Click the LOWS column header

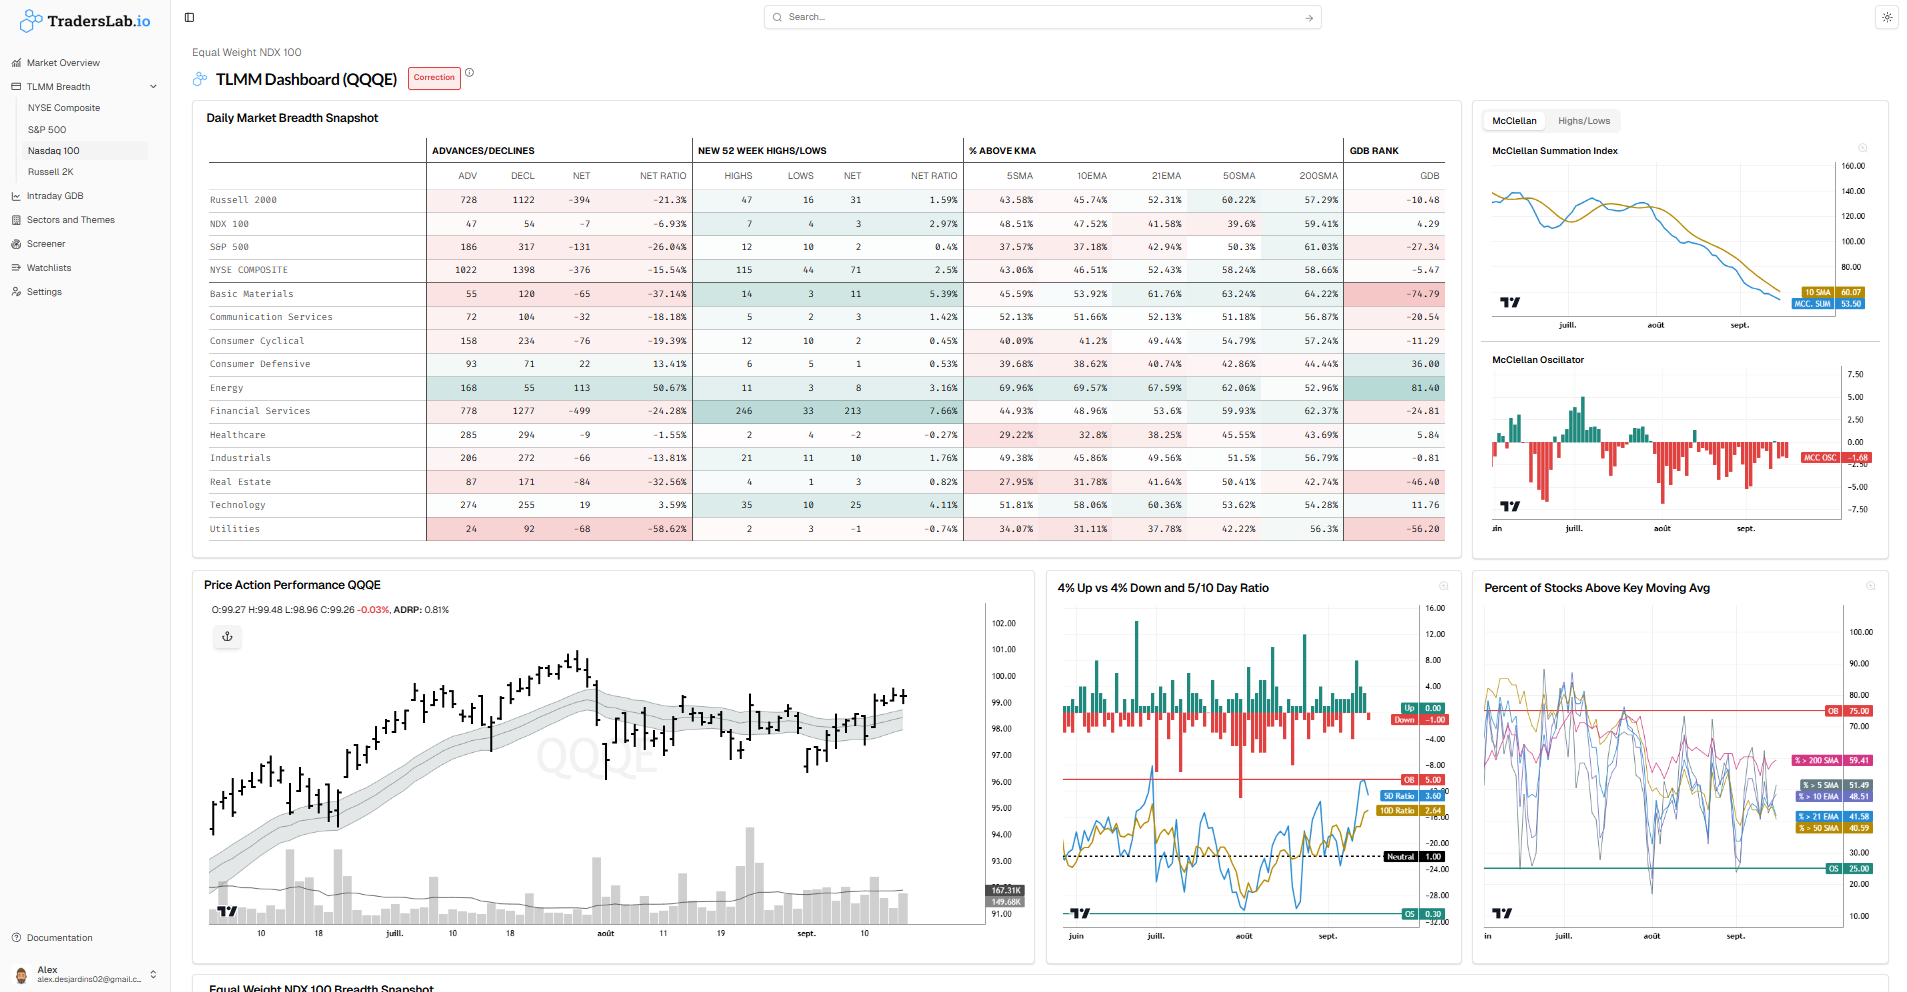801,176
